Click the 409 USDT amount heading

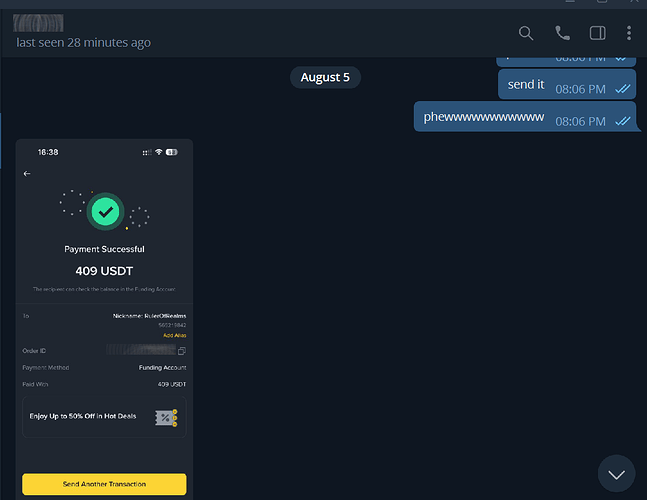click(x=104, y=270)
